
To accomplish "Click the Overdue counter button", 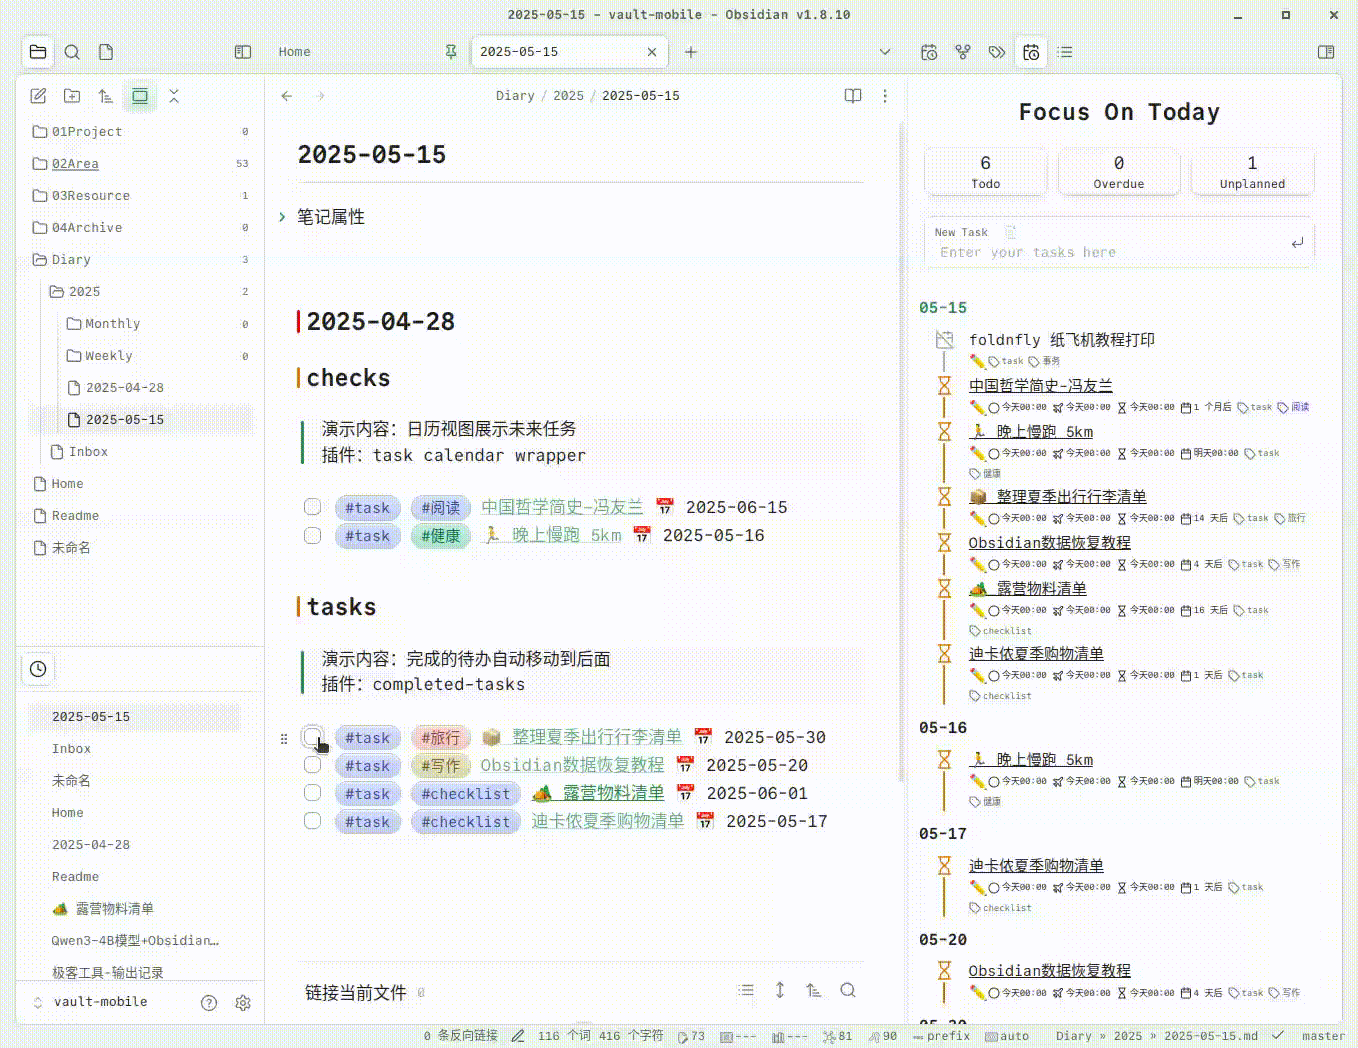I will point(1118,172).
